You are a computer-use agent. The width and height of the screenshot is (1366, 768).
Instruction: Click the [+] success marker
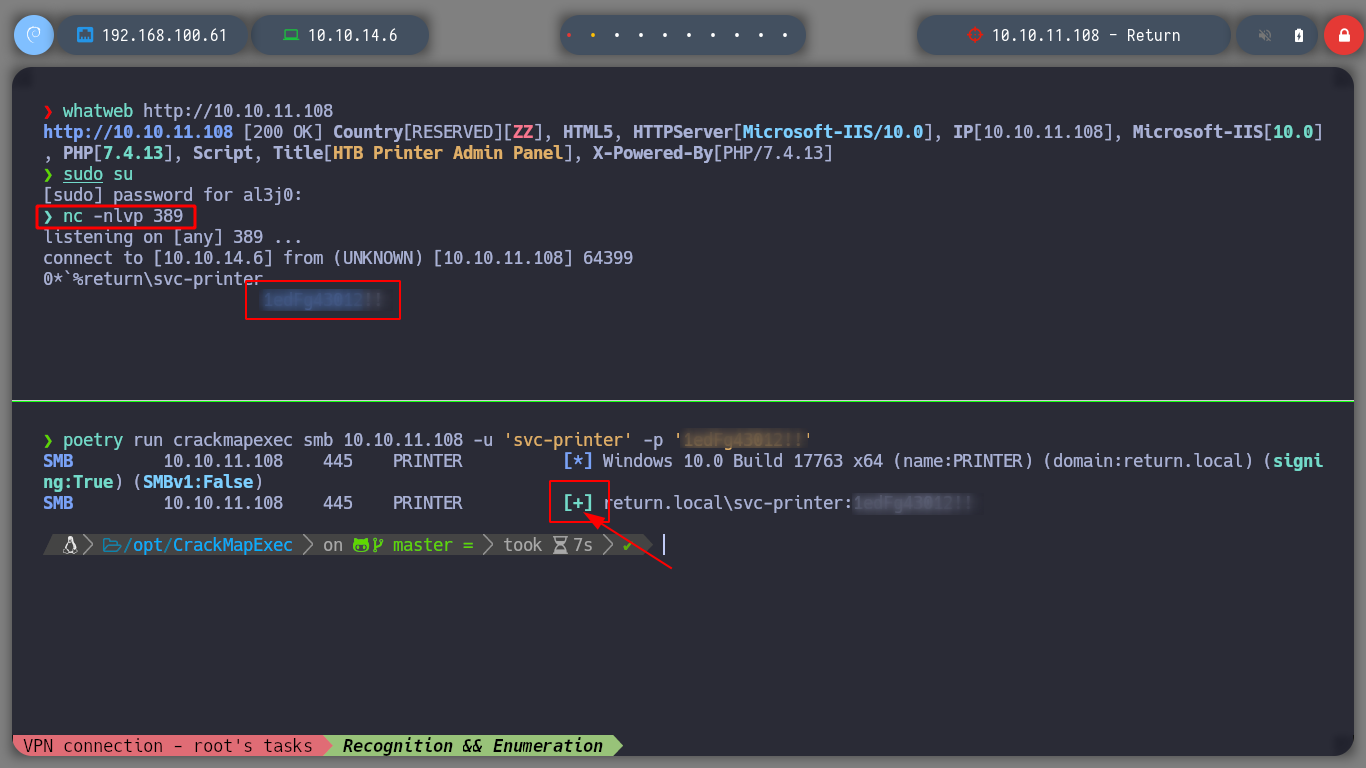coord(578,502)
